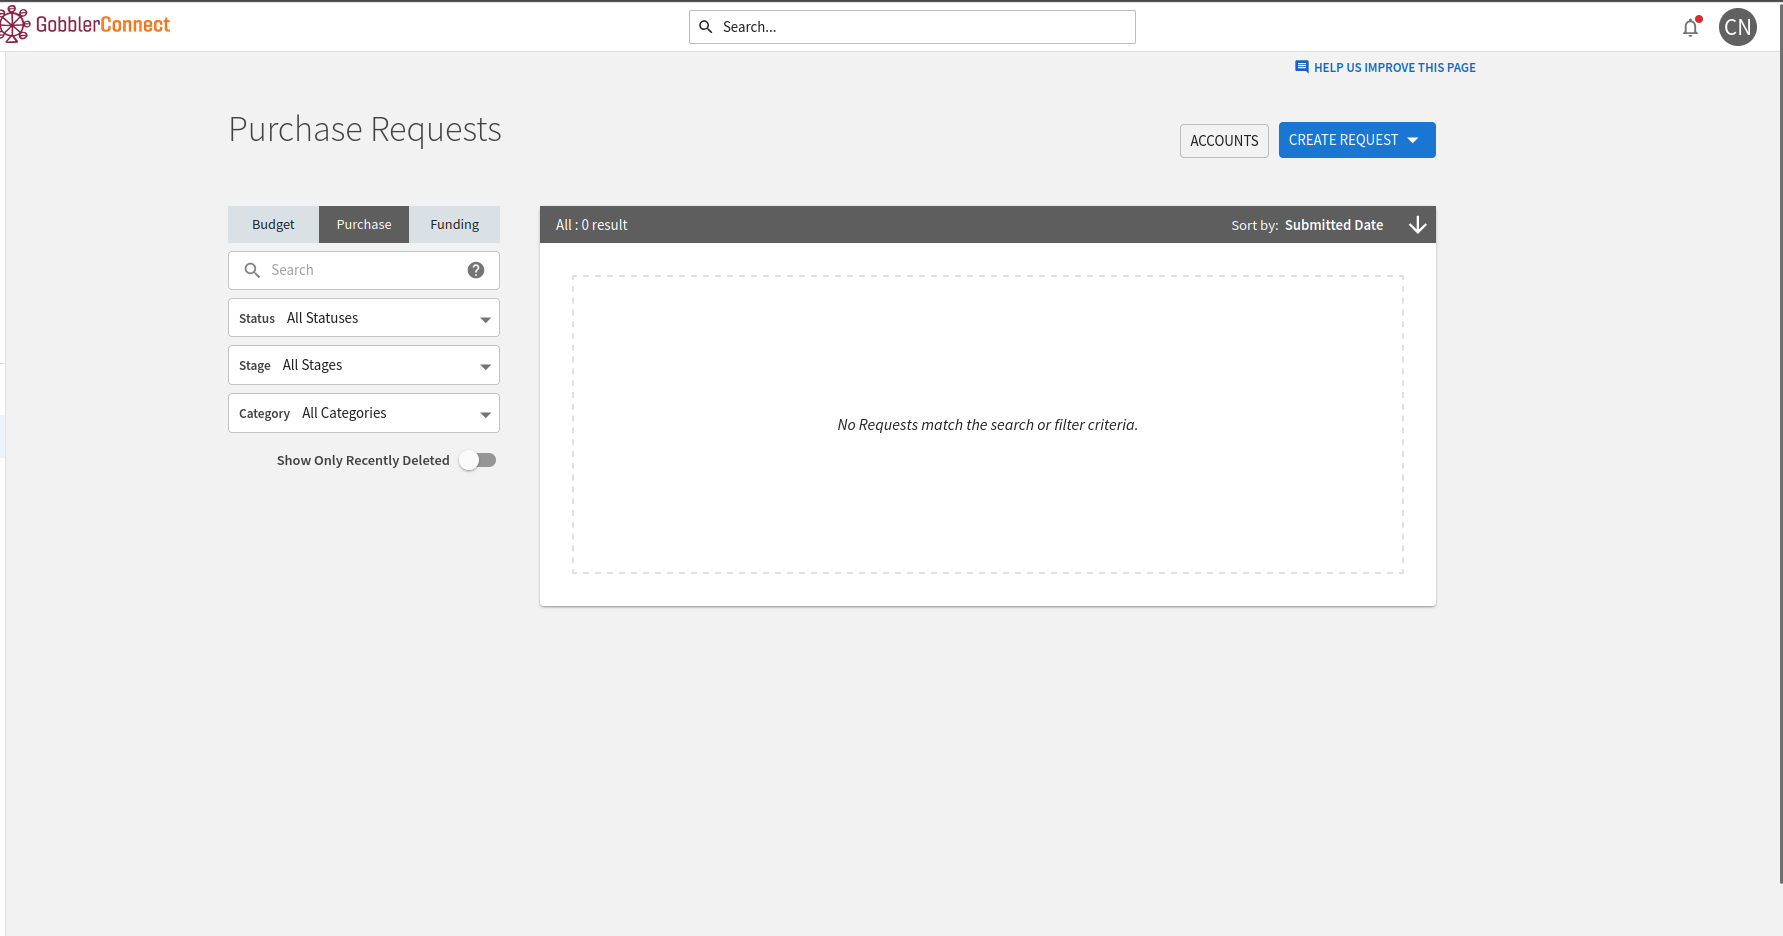
Task: Focus the top Search... input field
Action: (912, 27)
